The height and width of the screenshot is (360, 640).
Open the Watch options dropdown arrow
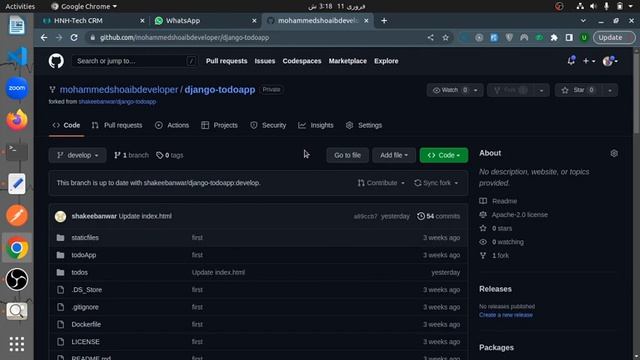pyautogui.click(x=476, y=90)
